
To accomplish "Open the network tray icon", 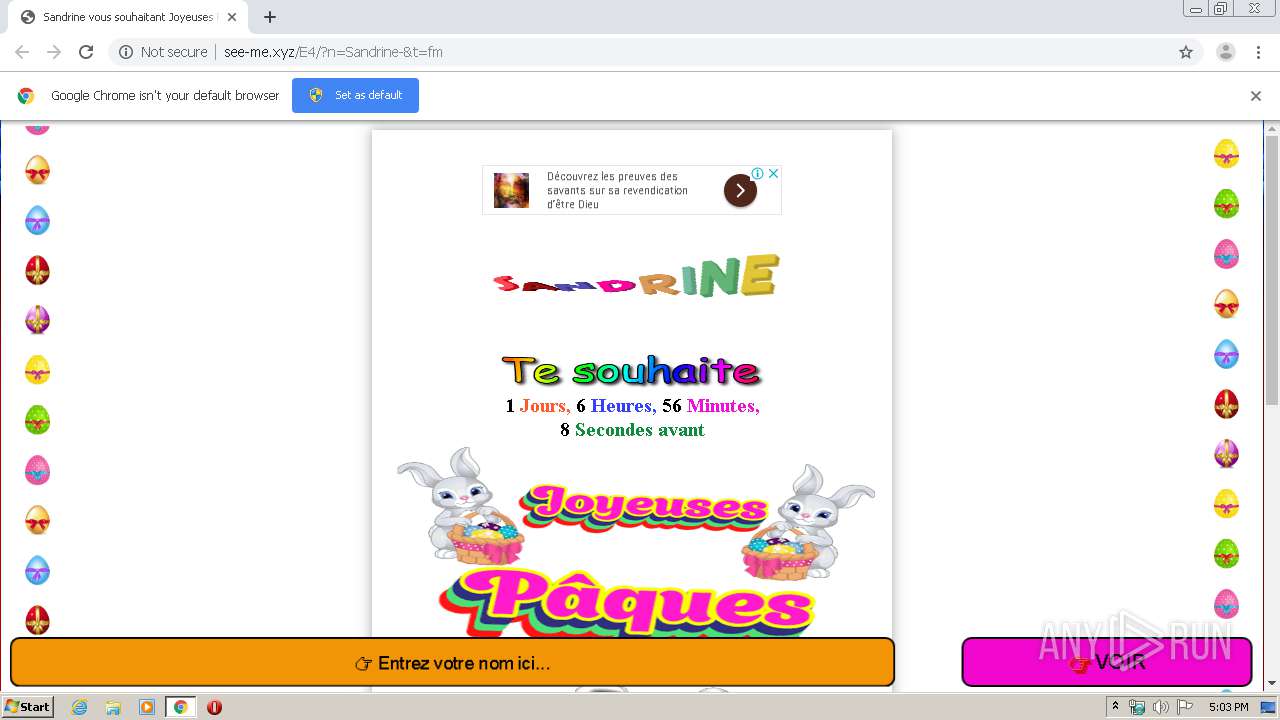I will (x=1137, y=707).
